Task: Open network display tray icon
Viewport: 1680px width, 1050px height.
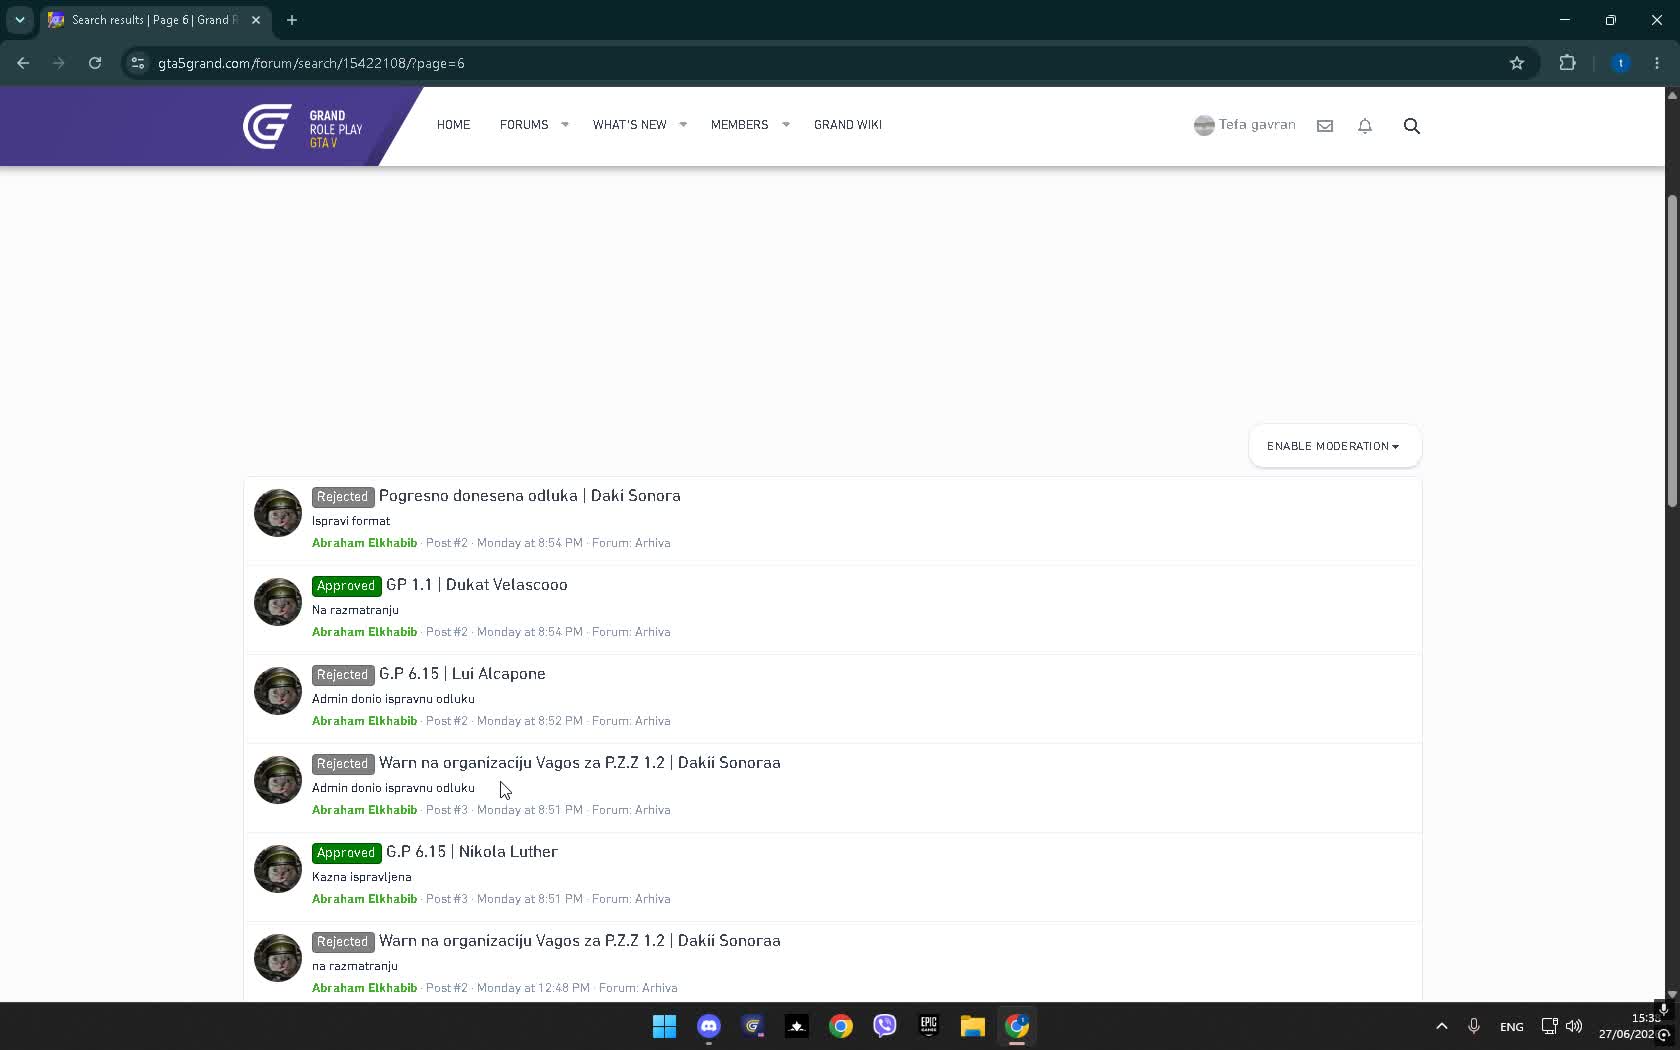Action: tap(1548, 1026)
